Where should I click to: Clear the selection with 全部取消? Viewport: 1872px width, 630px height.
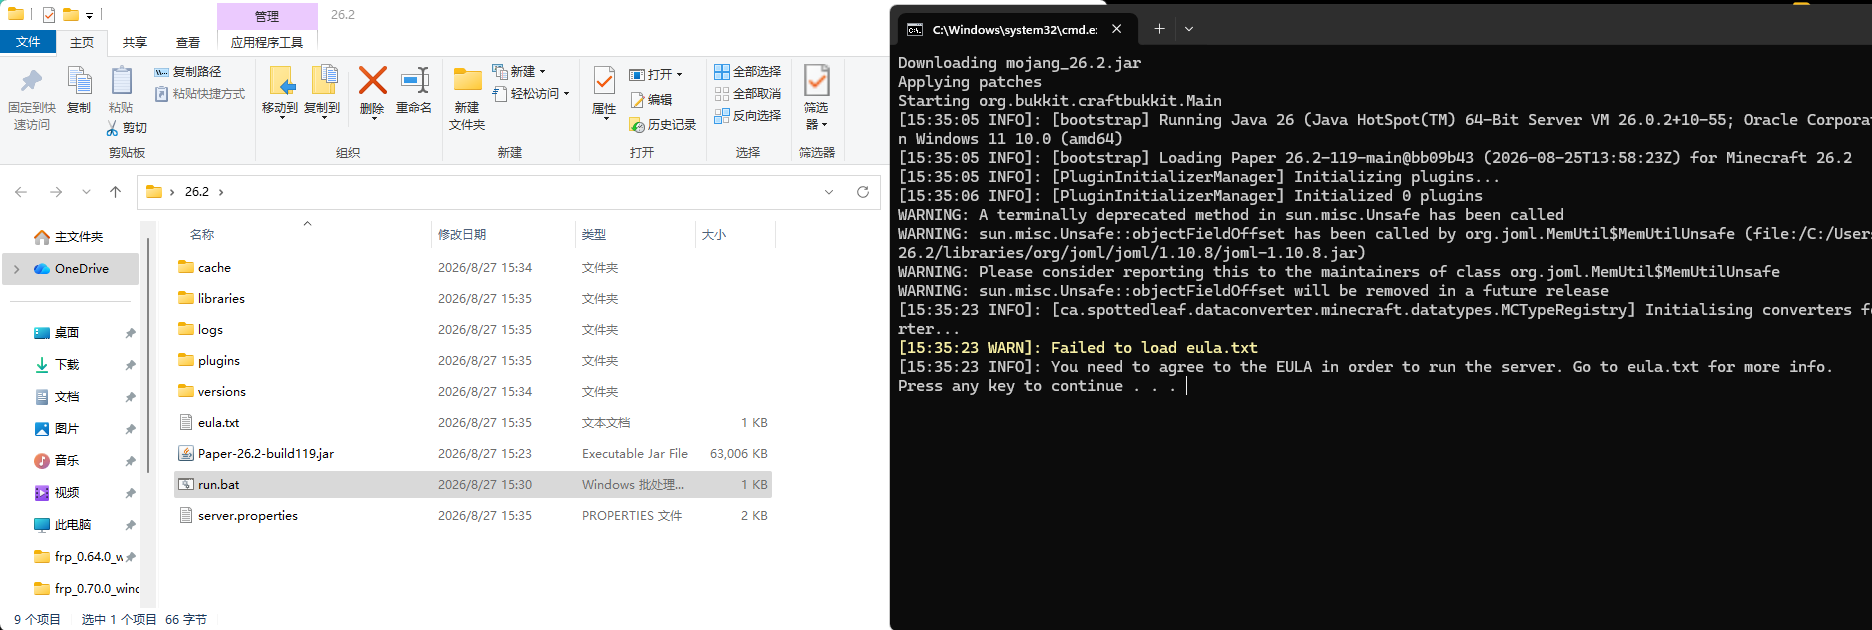tap(748, 94)
